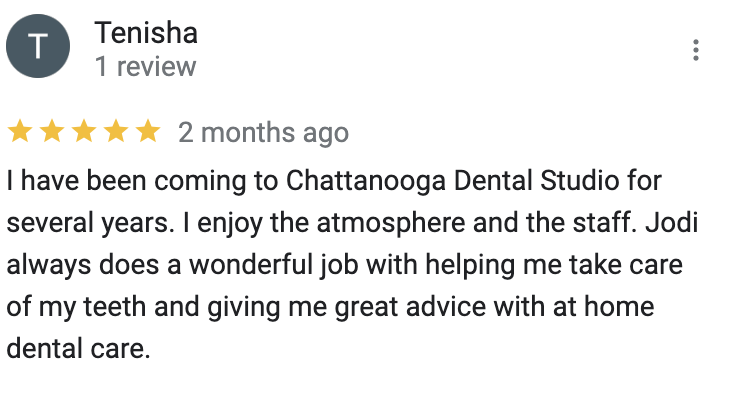This screenshot has width=740, height=394.
Task: Click the final line "dental care."
Action: click(78, 348)
